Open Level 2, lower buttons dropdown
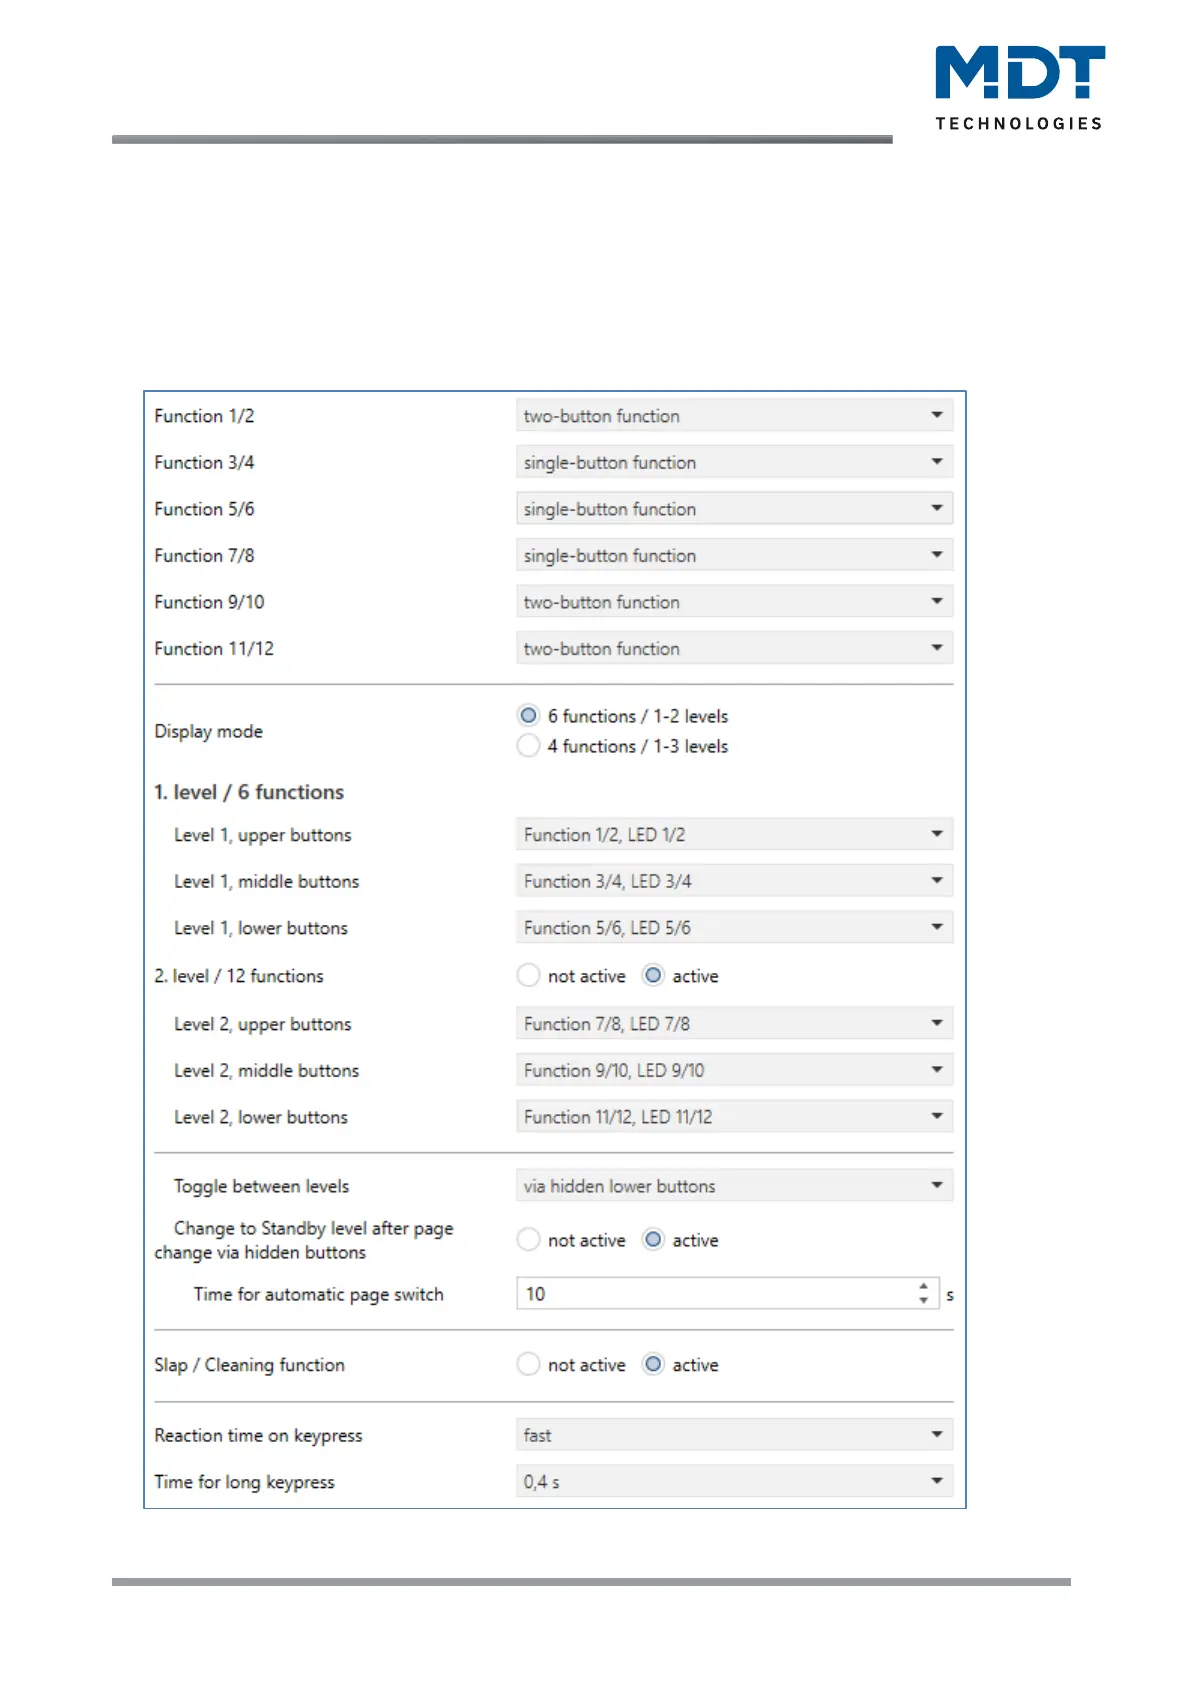Image resolution: width=1191 pixels, height=1684 pixels. pos(734,1116)
